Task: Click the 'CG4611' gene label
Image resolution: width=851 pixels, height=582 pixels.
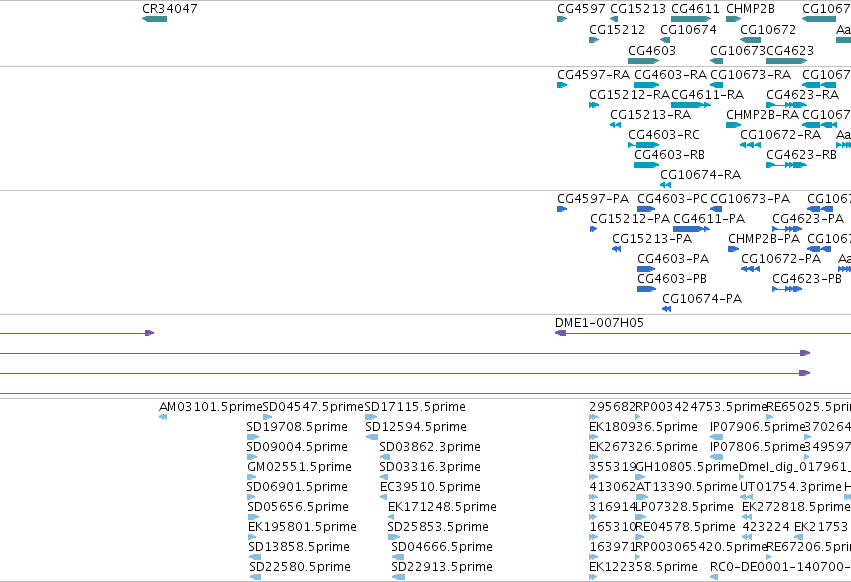Action: tap(695, 9)
